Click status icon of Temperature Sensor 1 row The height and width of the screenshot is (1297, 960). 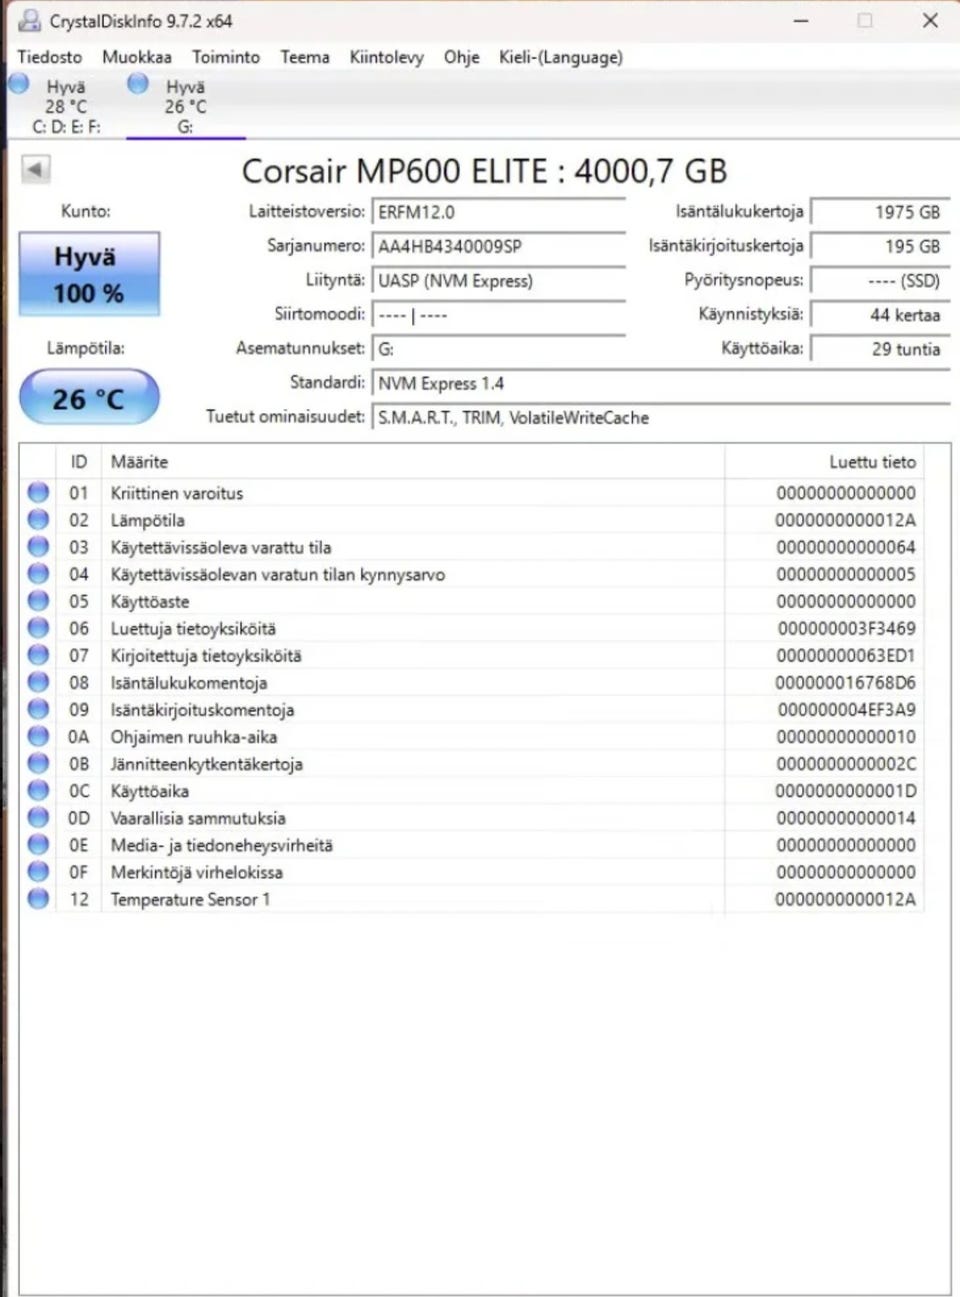38,898
